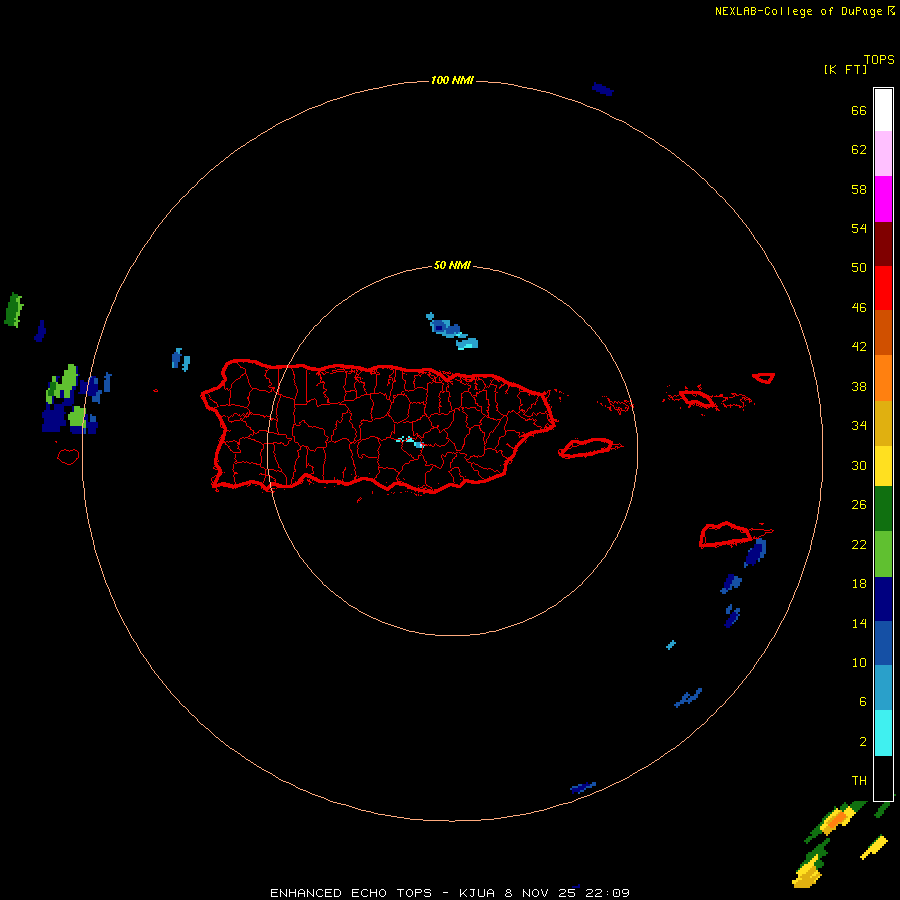Click the 34 scale value
900x900 pixels.
(859, 426)
